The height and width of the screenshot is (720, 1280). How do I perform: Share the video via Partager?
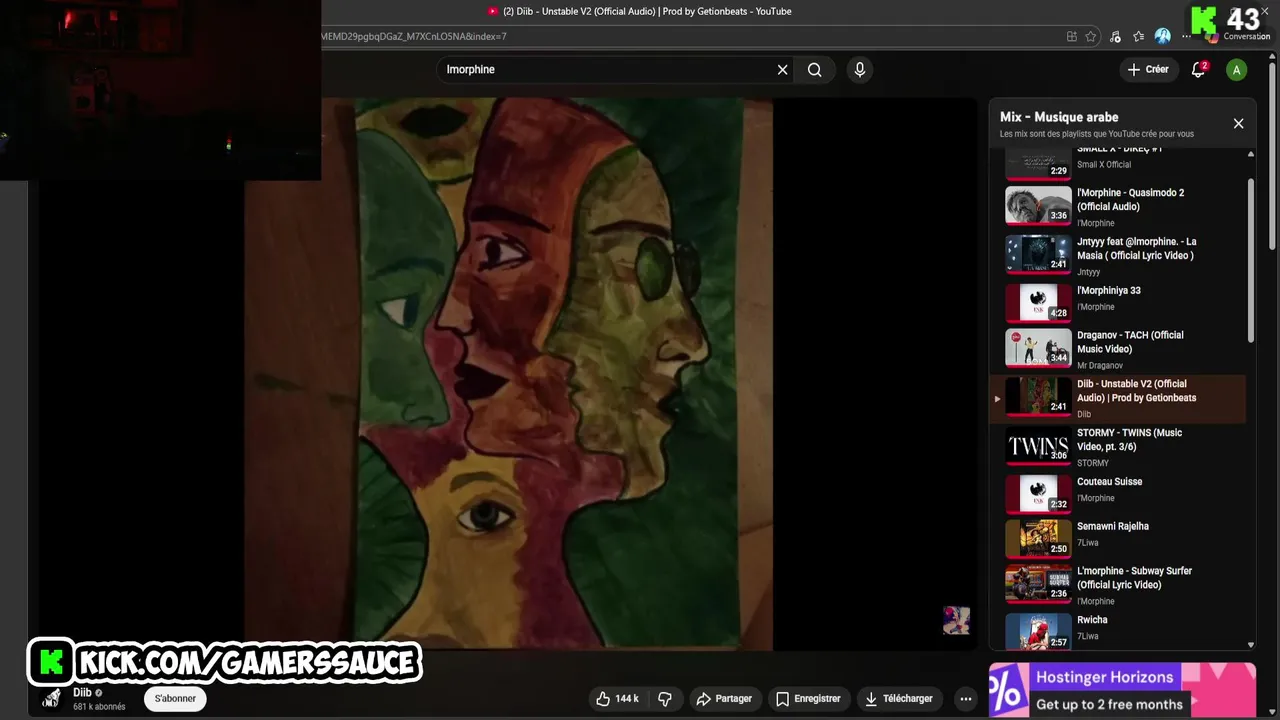(724, 699)
